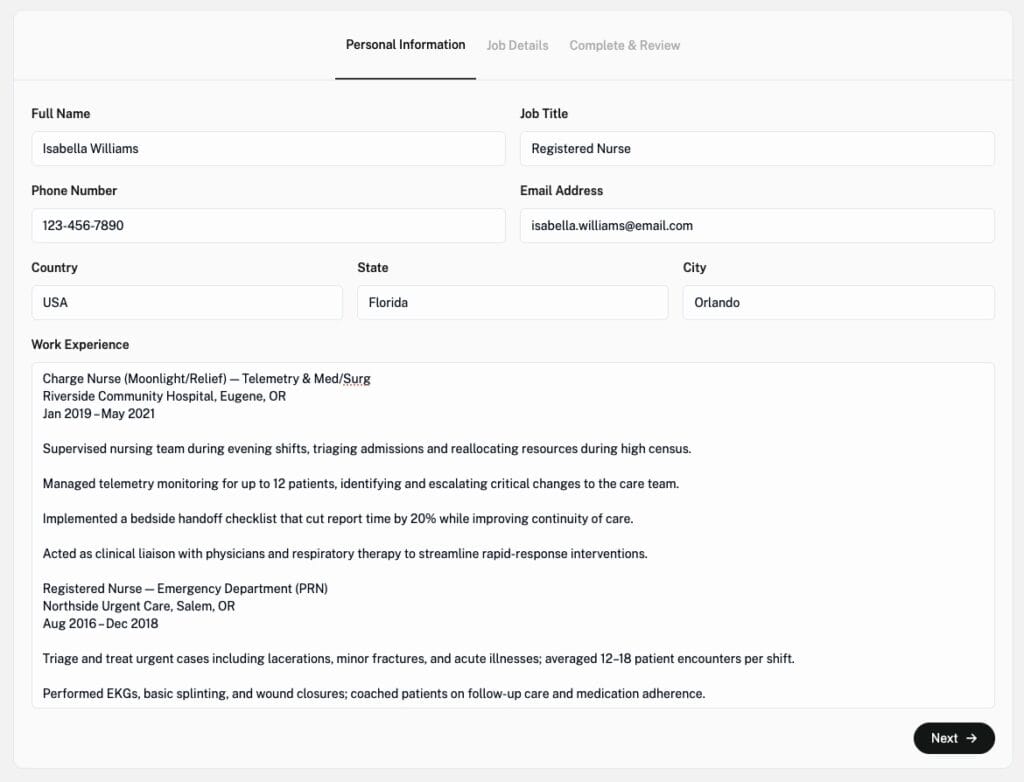Place cursor on Northside Urgent Care line
Viewport: 1024px width, 782px height.
139,606
